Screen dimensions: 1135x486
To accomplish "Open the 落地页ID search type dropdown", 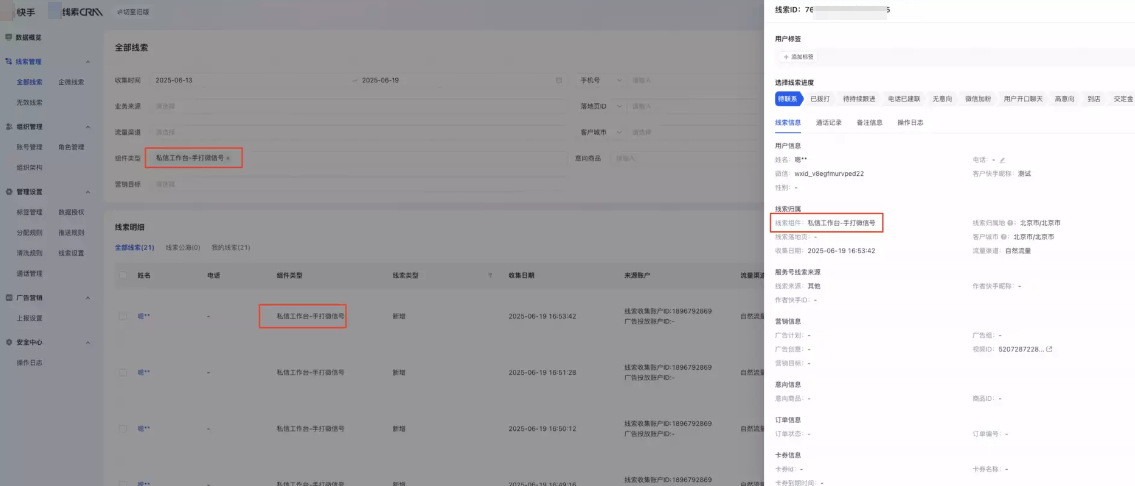I will [601, 106].
